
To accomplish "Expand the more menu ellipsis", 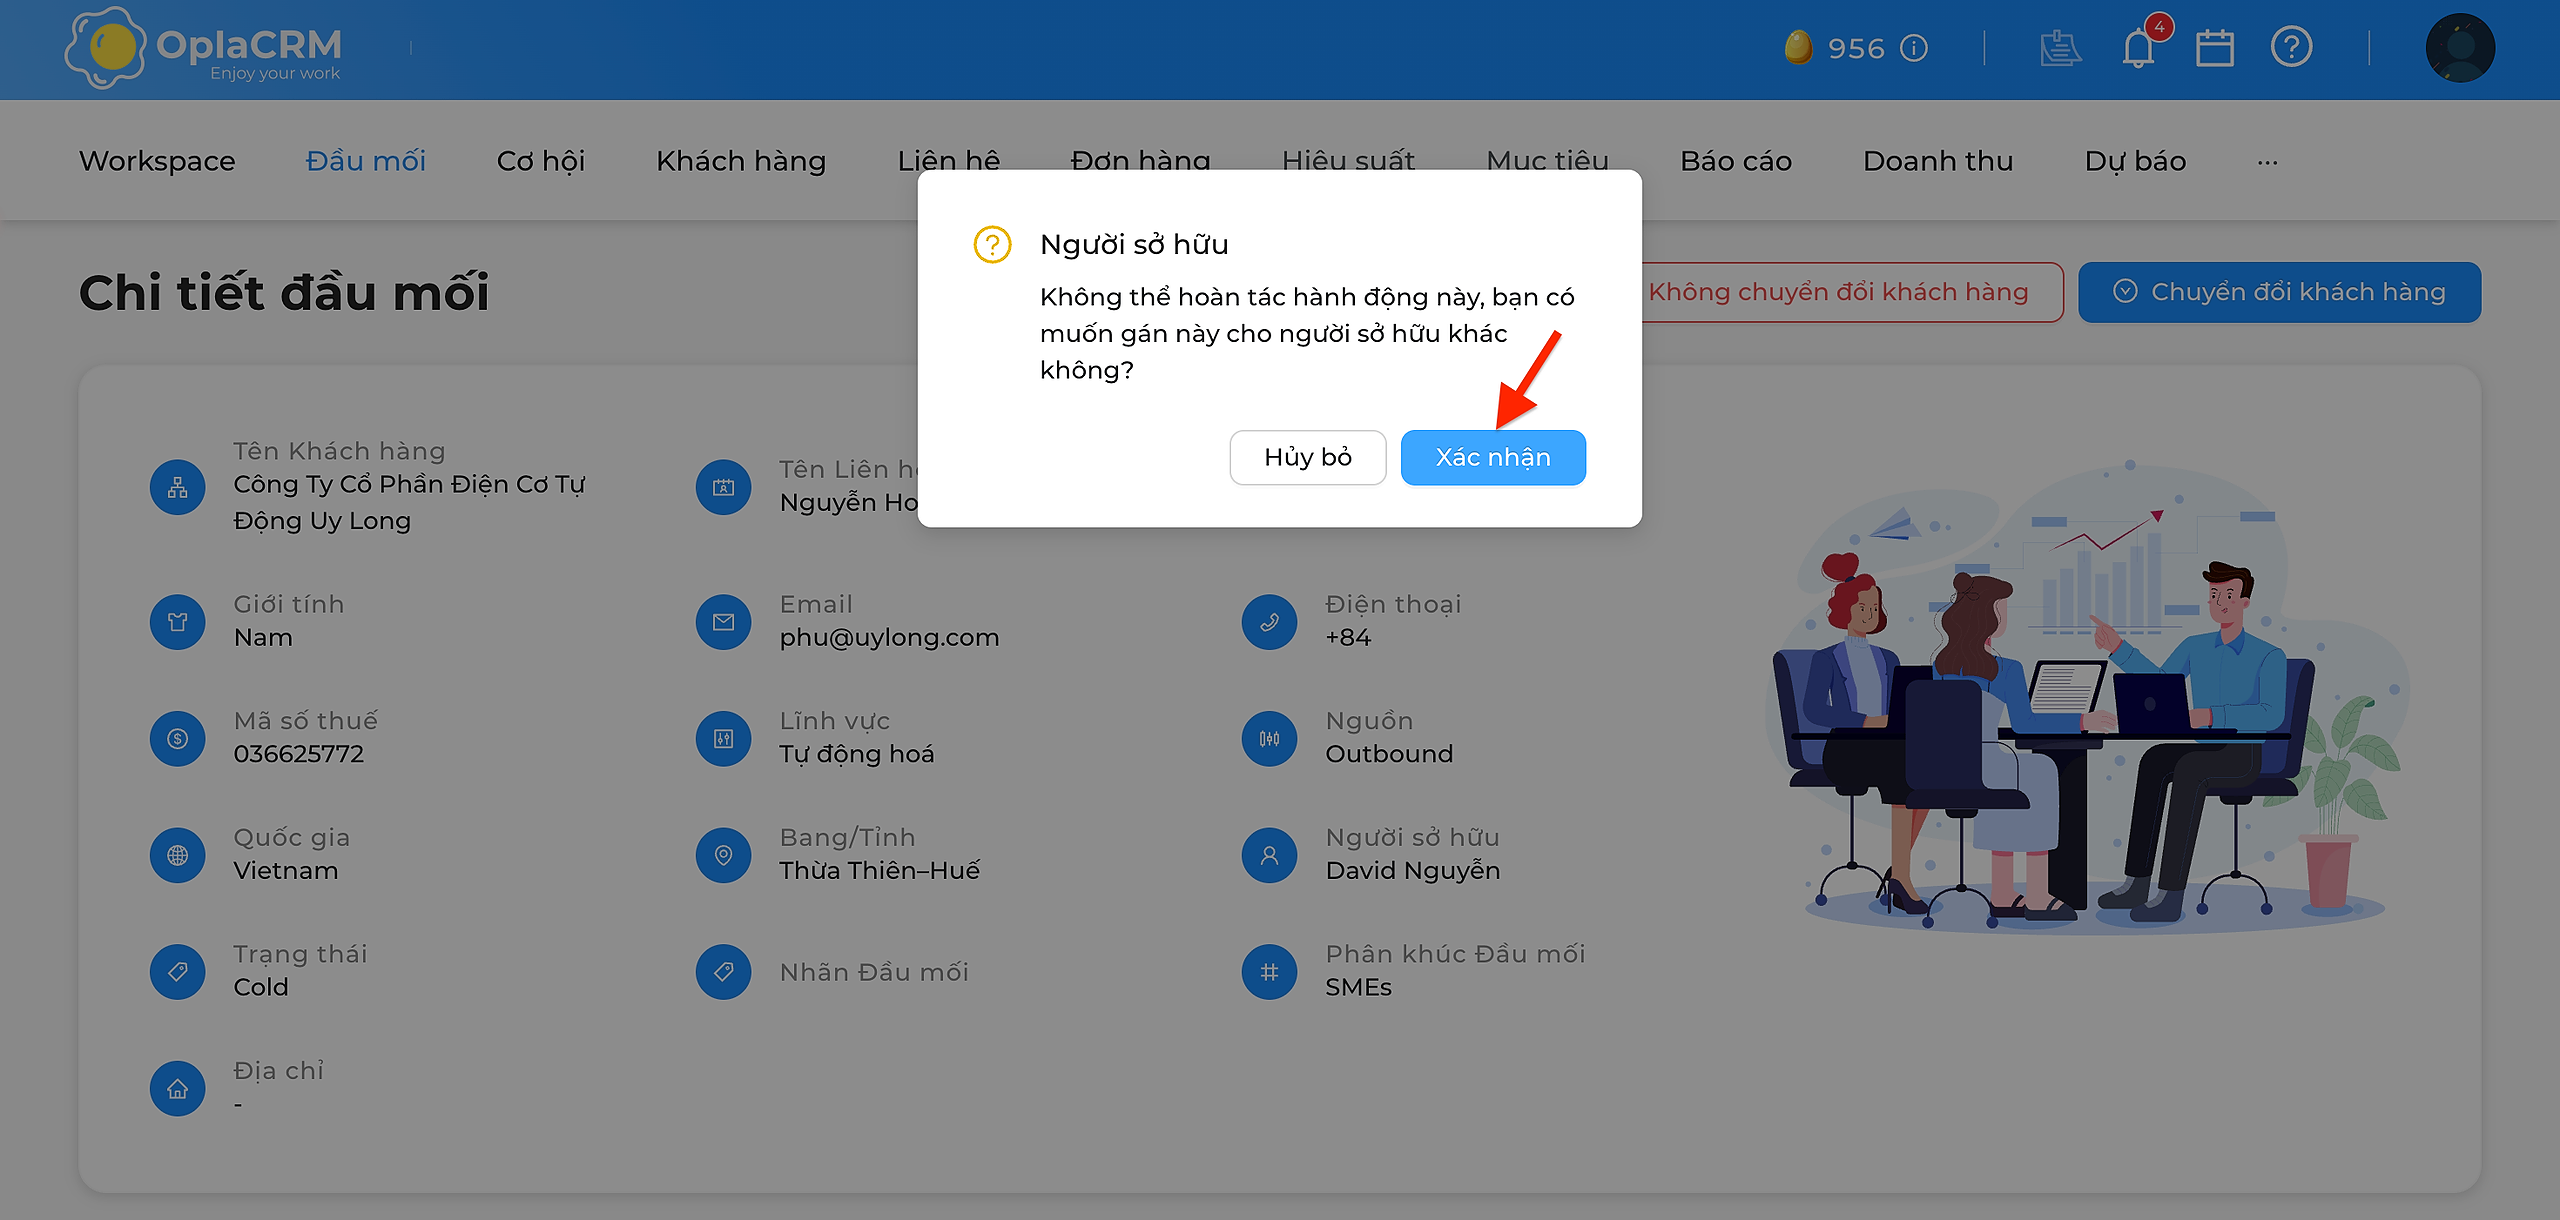I will 2267,162.
